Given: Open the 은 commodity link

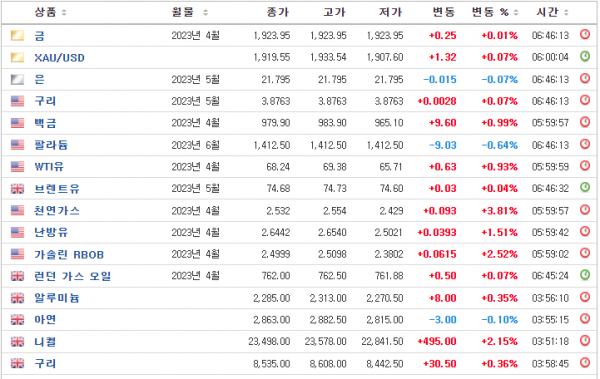Looking at the screenshot, I should click(40, 80).
